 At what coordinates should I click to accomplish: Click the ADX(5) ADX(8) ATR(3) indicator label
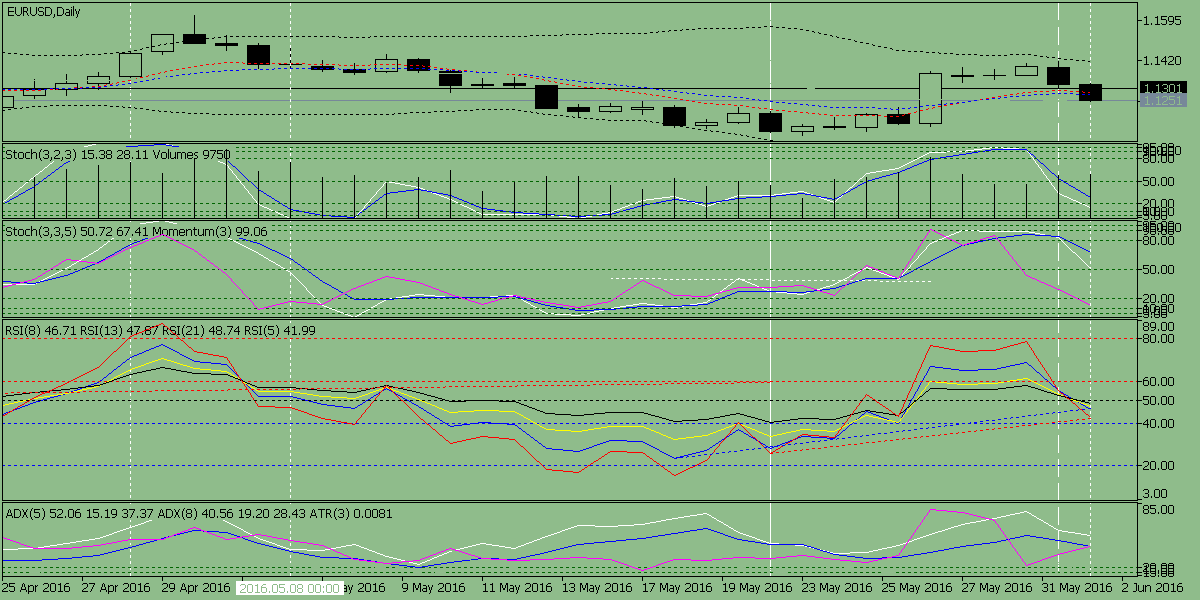[199, 513]
